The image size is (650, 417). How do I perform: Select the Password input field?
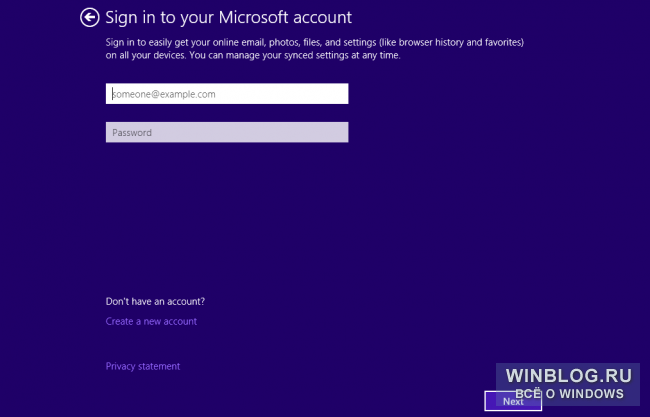[x=227, y=132]
